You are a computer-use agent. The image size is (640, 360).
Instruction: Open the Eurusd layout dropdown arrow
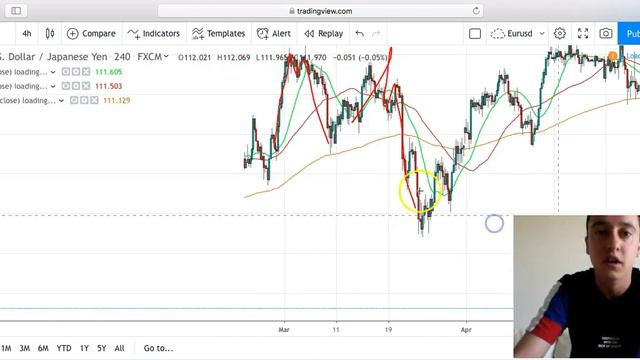[x=542, y=33]
